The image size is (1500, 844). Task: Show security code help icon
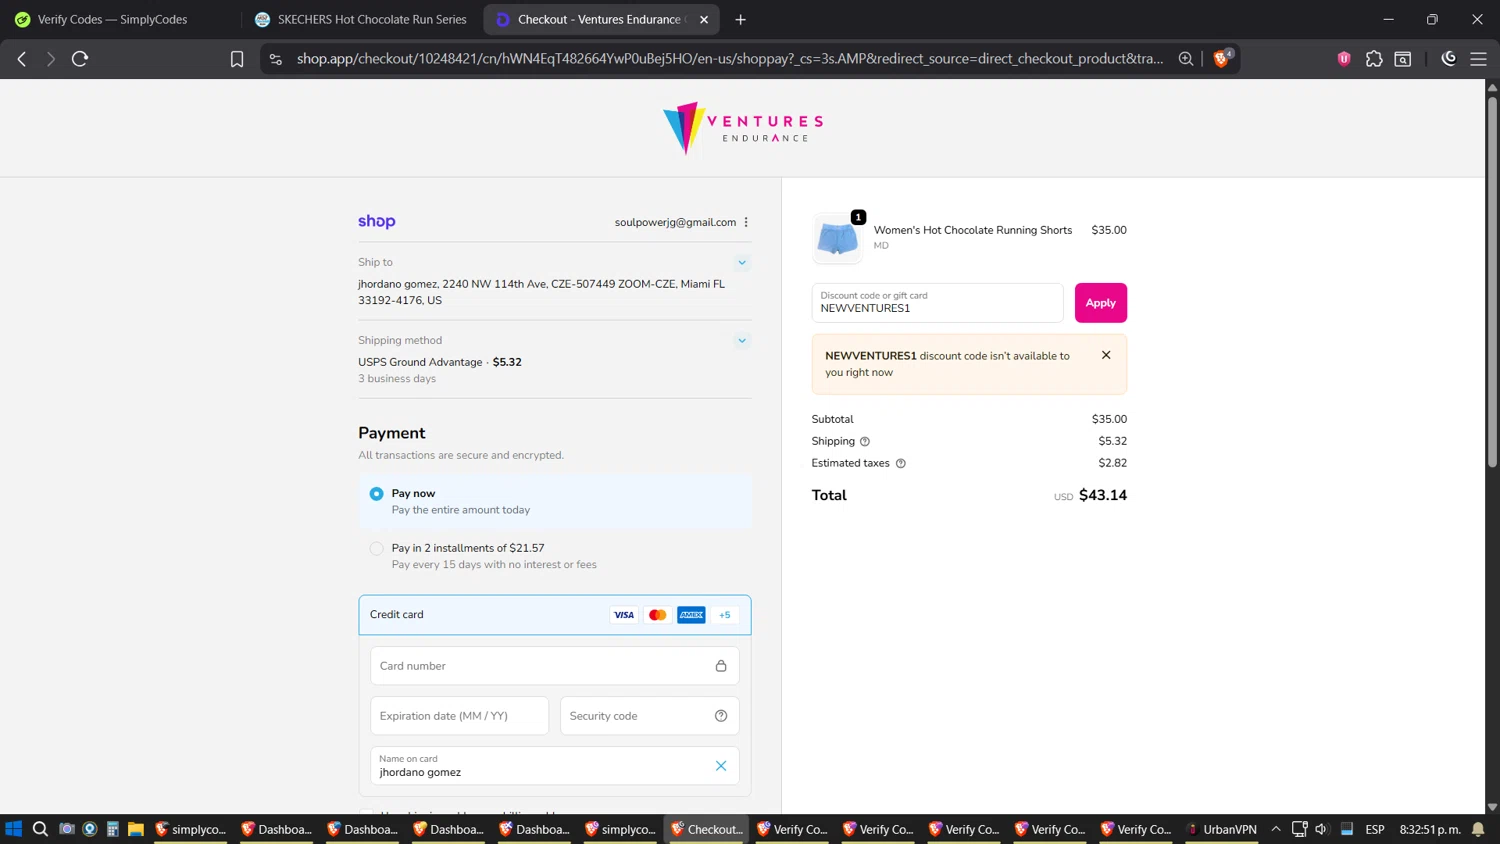[x=721, y=716]
